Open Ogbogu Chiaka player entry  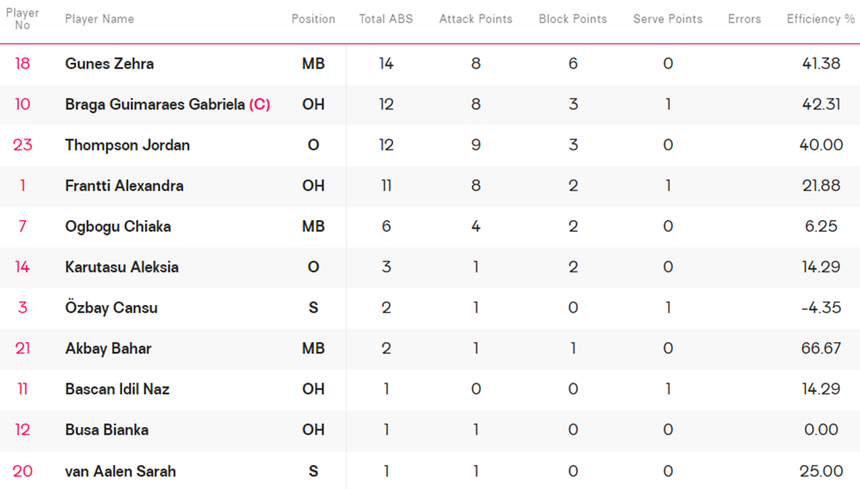pos(118,227)
